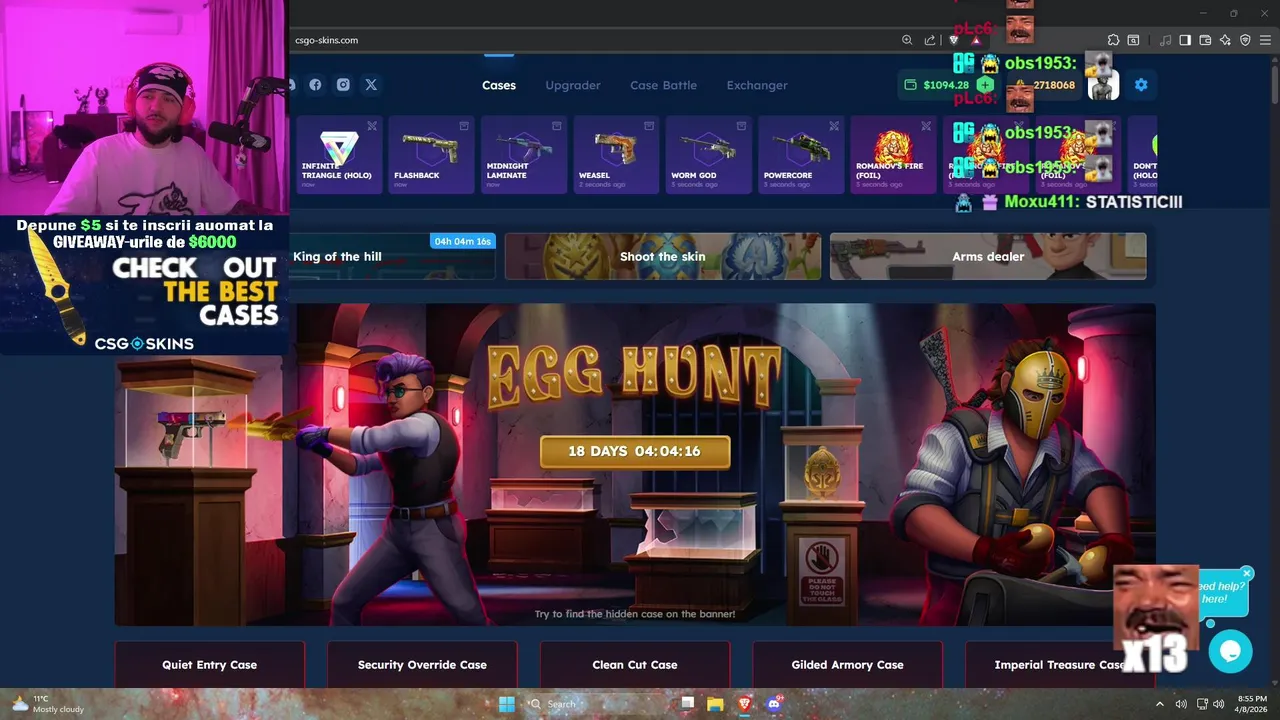This screenshot has height=720, width=1280.
Task: Open the live chat support button
Action: click(x=1230, y=652)
